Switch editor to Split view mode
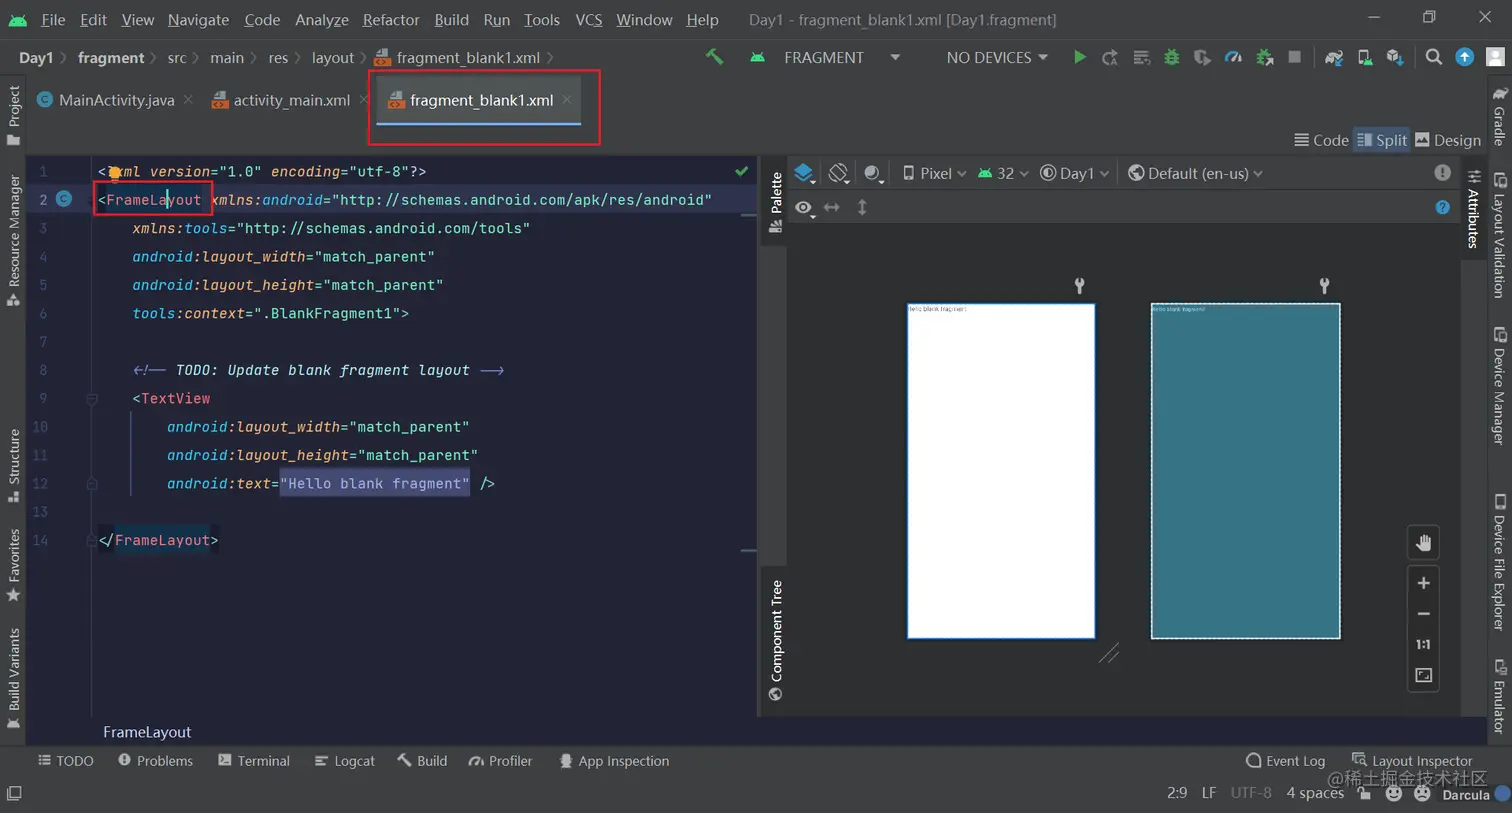Viewport: 1512px width, 813px height. coord(1381,140)
